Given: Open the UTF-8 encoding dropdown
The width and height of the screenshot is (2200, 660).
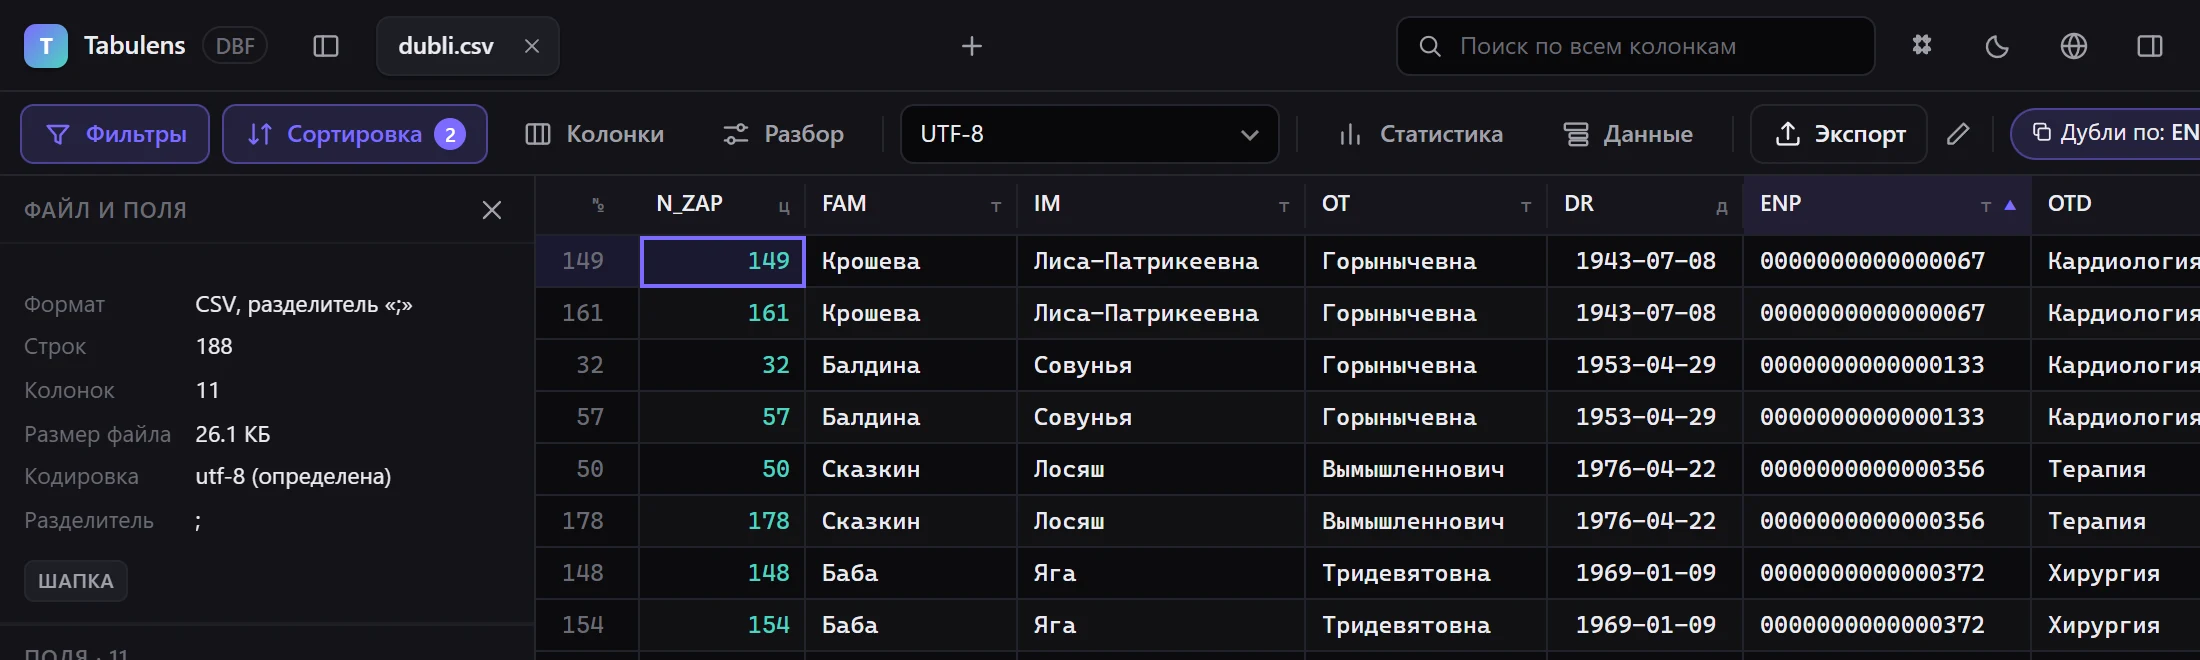Looking at the screenshot, I should 1090,134.
